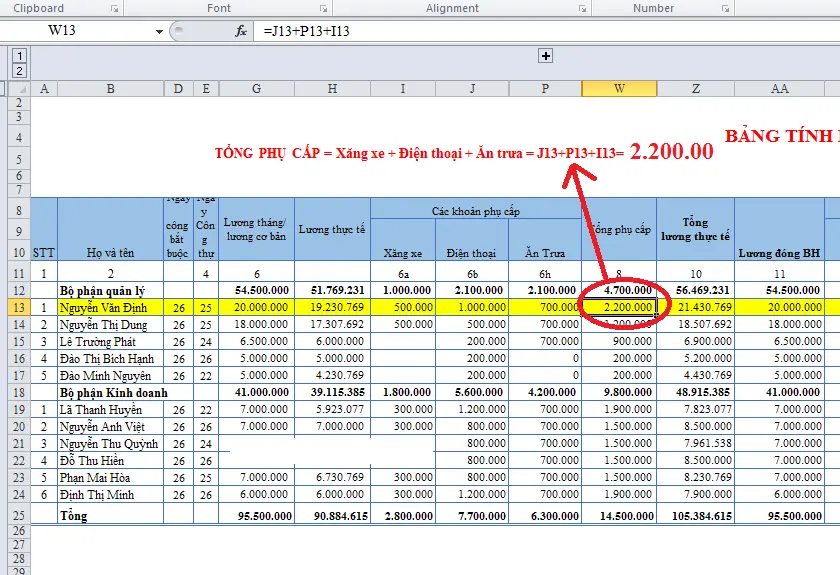840x575 pixels.
Task: Open the Alignment group dialog launcher
Action: (x=582, y=9)
